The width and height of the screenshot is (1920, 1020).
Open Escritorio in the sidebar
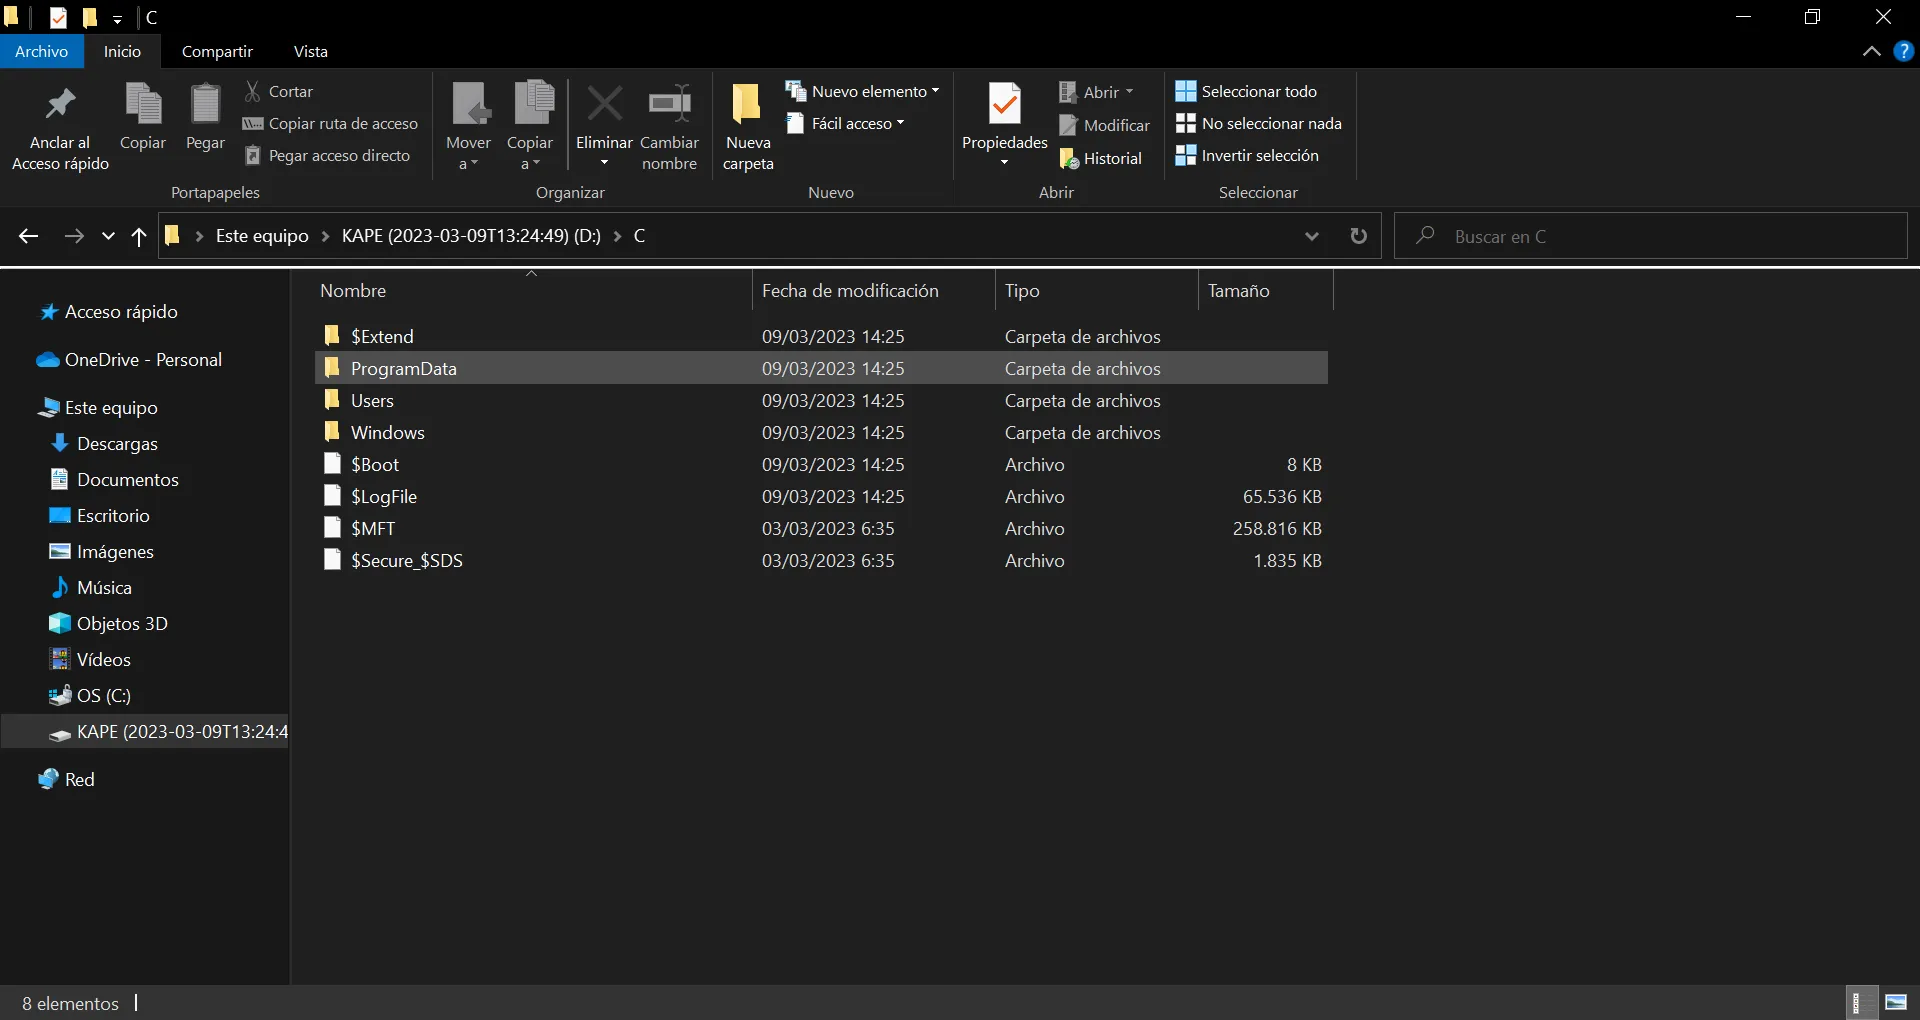pos(100,516)
